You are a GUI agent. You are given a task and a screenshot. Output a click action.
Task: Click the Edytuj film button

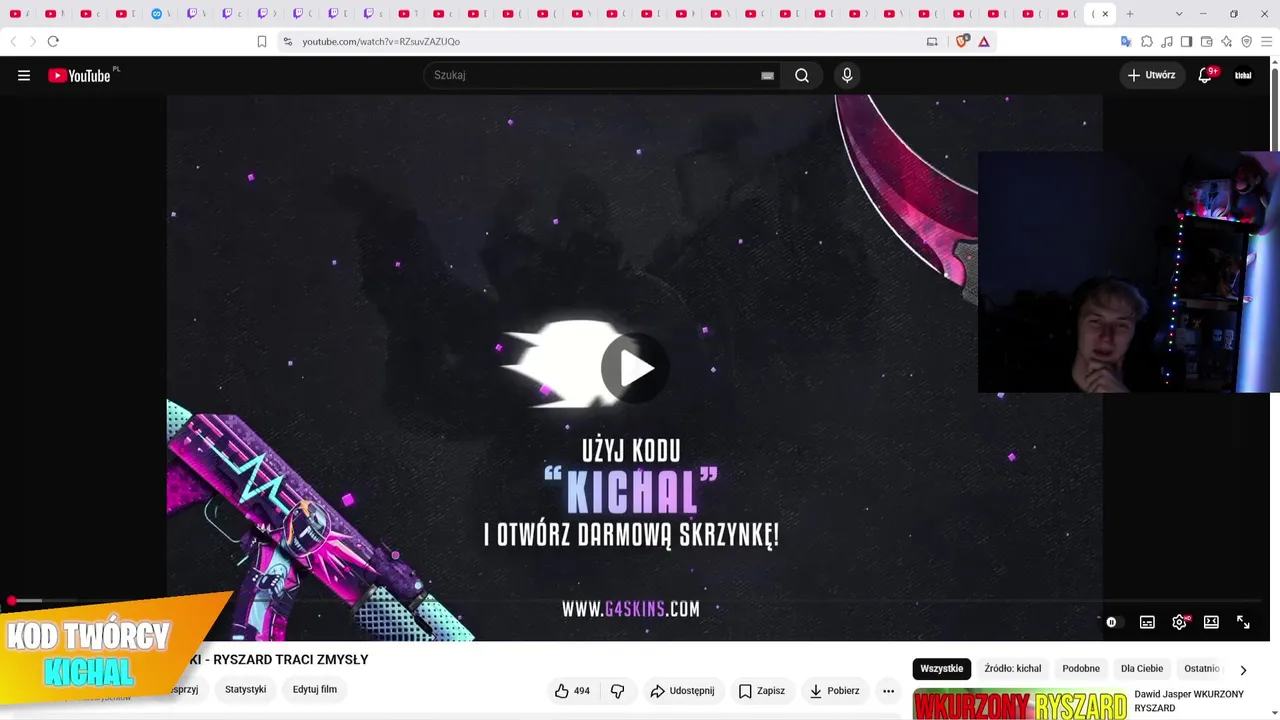(x=315, y=689)
